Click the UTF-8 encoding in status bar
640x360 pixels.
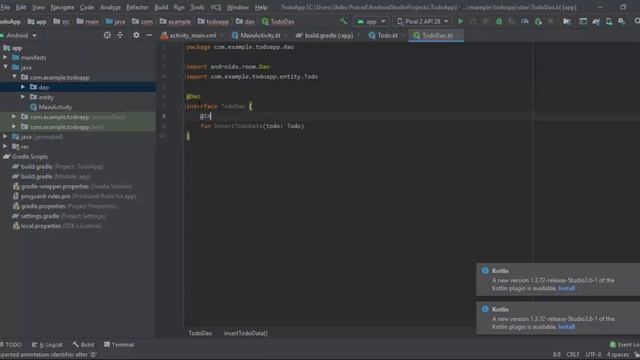tap(593, 354)
